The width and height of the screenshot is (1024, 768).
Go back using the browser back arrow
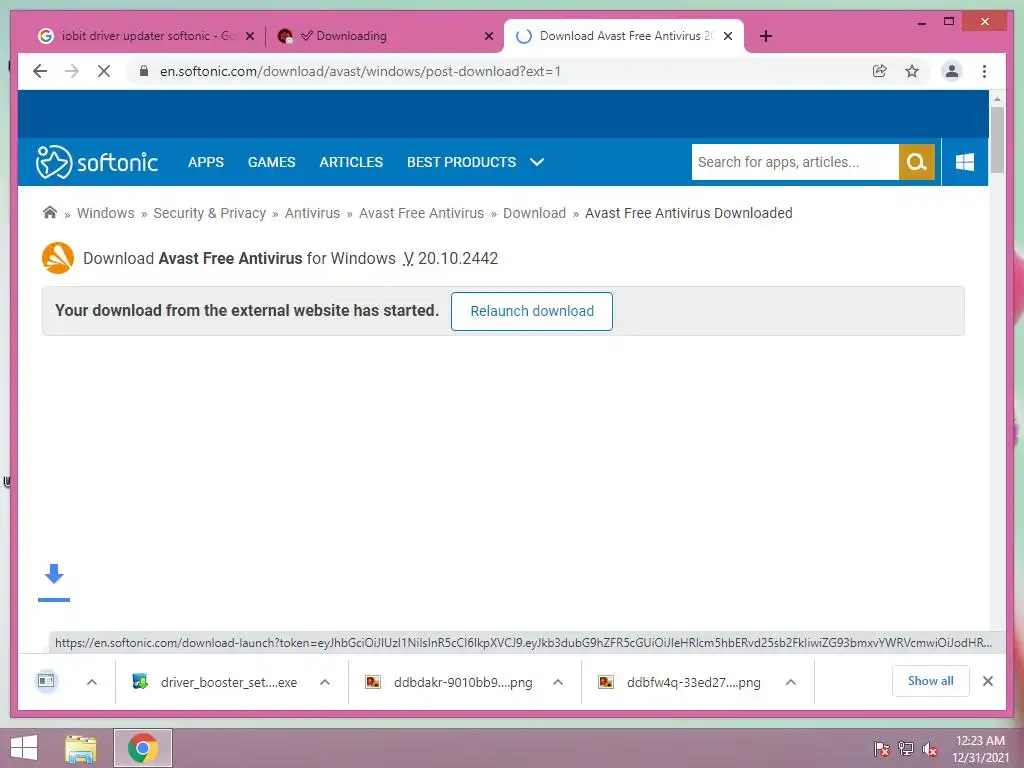[40, 71]
